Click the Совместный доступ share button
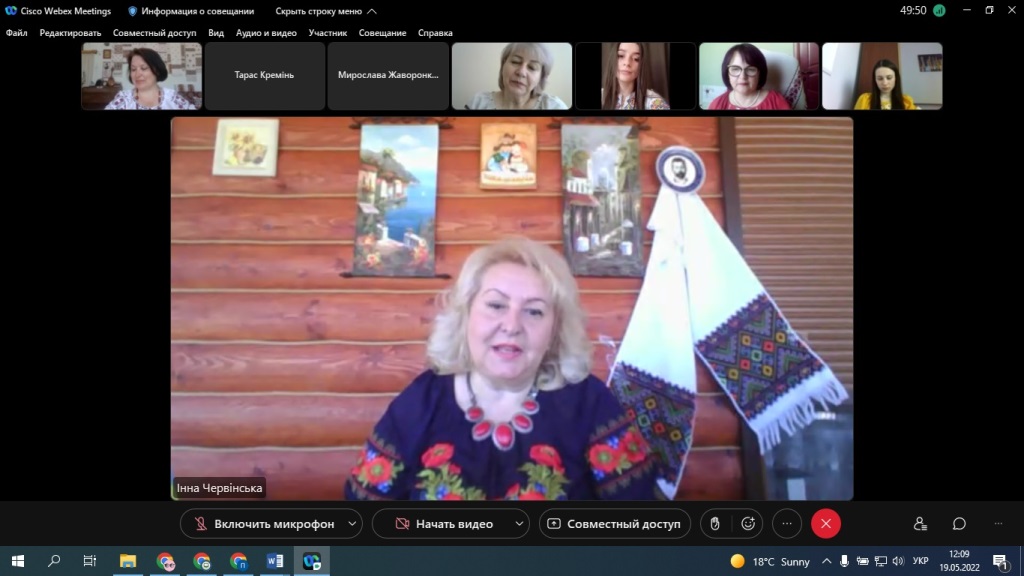This screenshot has width=1024, height=576. tap(613, 523)
